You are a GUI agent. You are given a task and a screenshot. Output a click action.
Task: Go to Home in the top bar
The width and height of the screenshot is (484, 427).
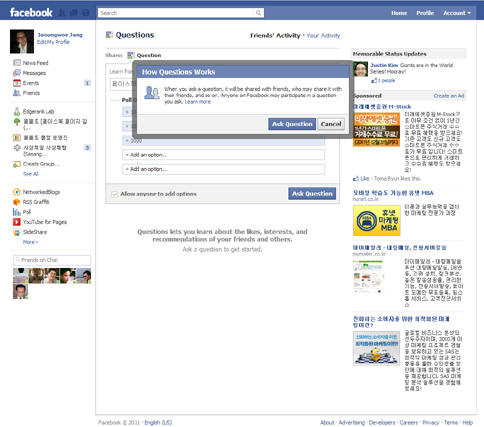(x=399, y=13)
